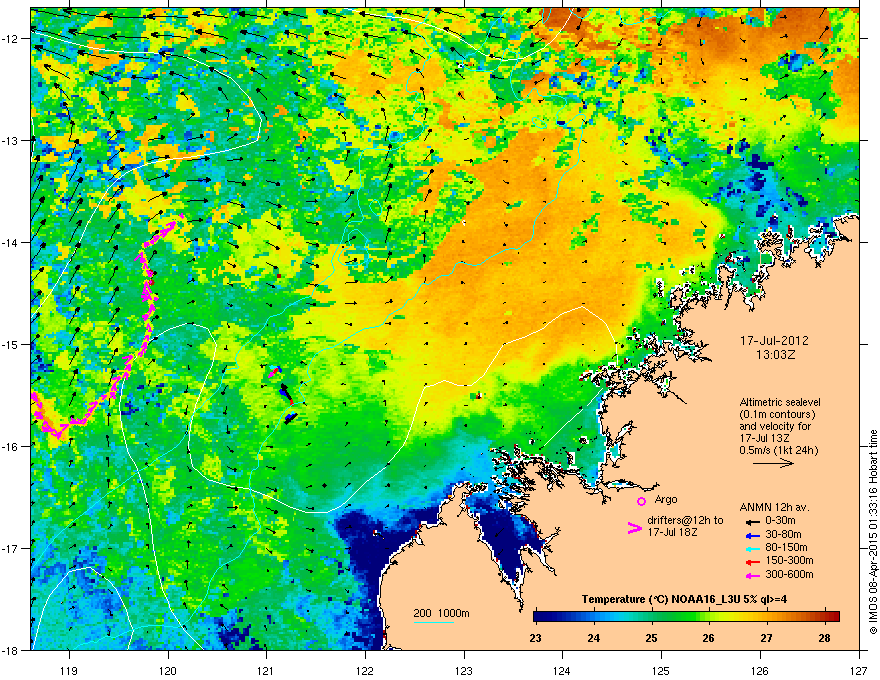Click the '150-300m' depth label
This screenshot has width=880, height=680.
pos(789,560)
